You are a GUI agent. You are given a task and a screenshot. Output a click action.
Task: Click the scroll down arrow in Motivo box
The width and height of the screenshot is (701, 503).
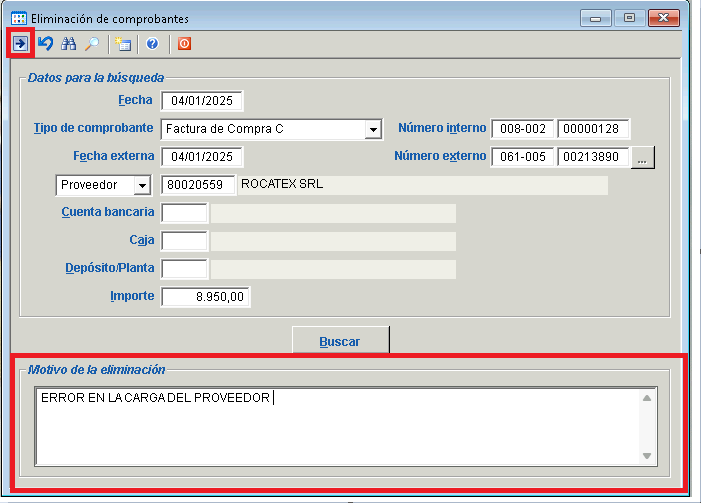[647, 456]
